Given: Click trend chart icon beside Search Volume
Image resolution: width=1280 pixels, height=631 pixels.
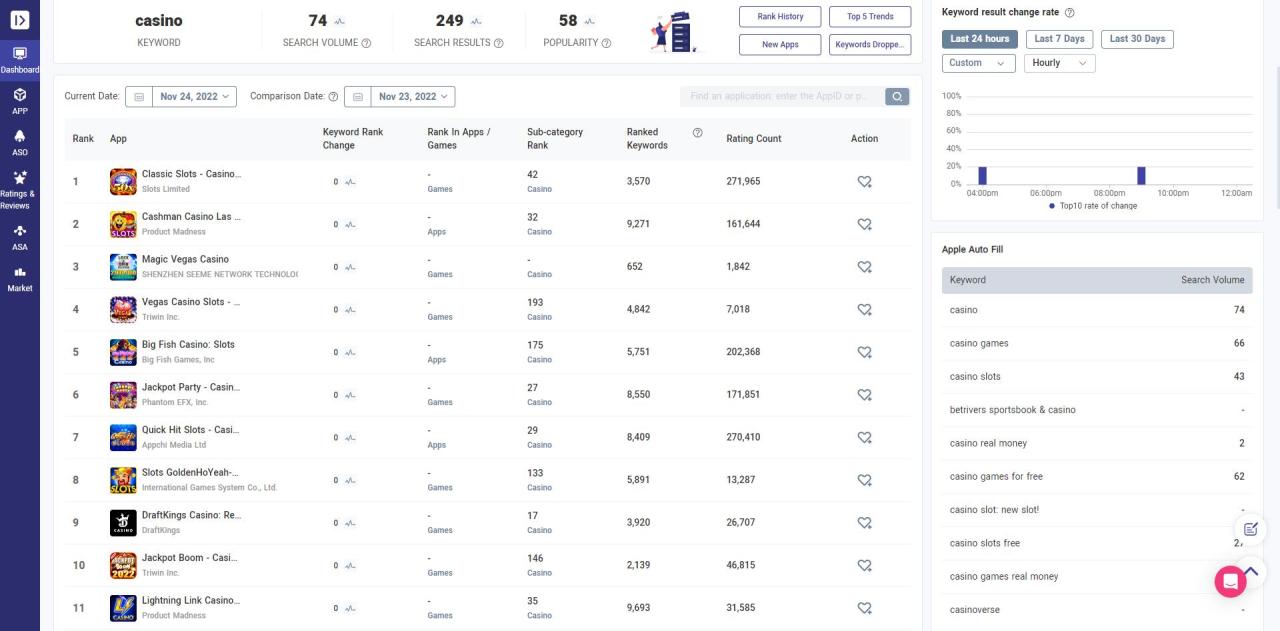Looking at the screenshot, I should (x=340, y=21).
